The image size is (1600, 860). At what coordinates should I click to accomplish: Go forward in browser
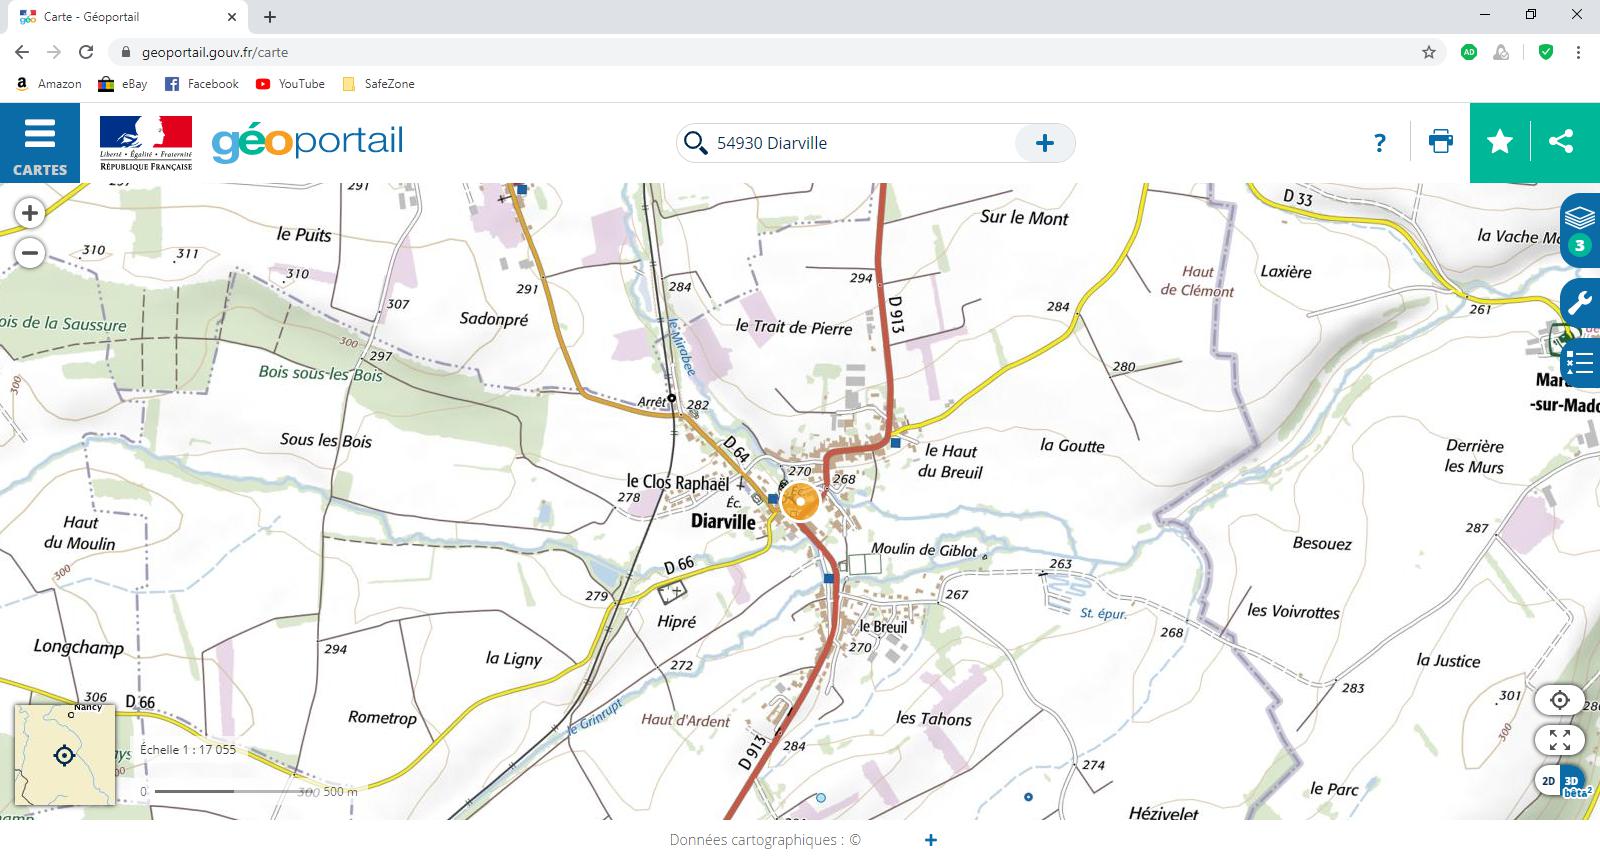[54, 52]
